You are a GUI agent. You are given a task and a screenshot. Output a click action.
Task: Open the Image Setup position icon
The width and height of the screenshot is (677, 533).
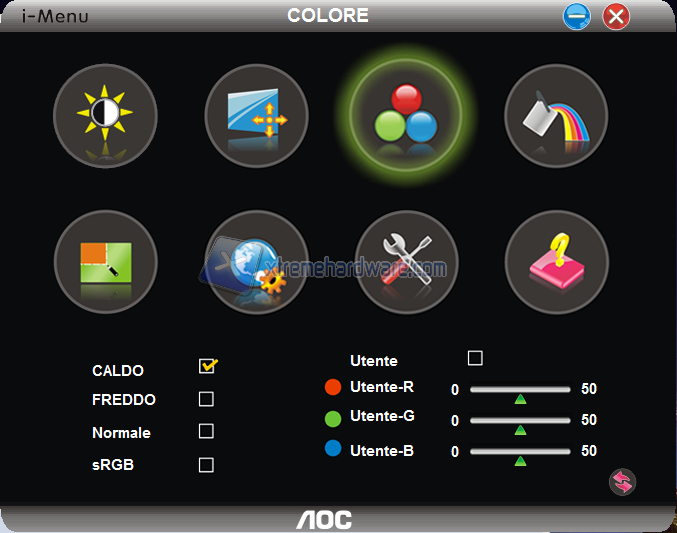[x=256, y=116]
